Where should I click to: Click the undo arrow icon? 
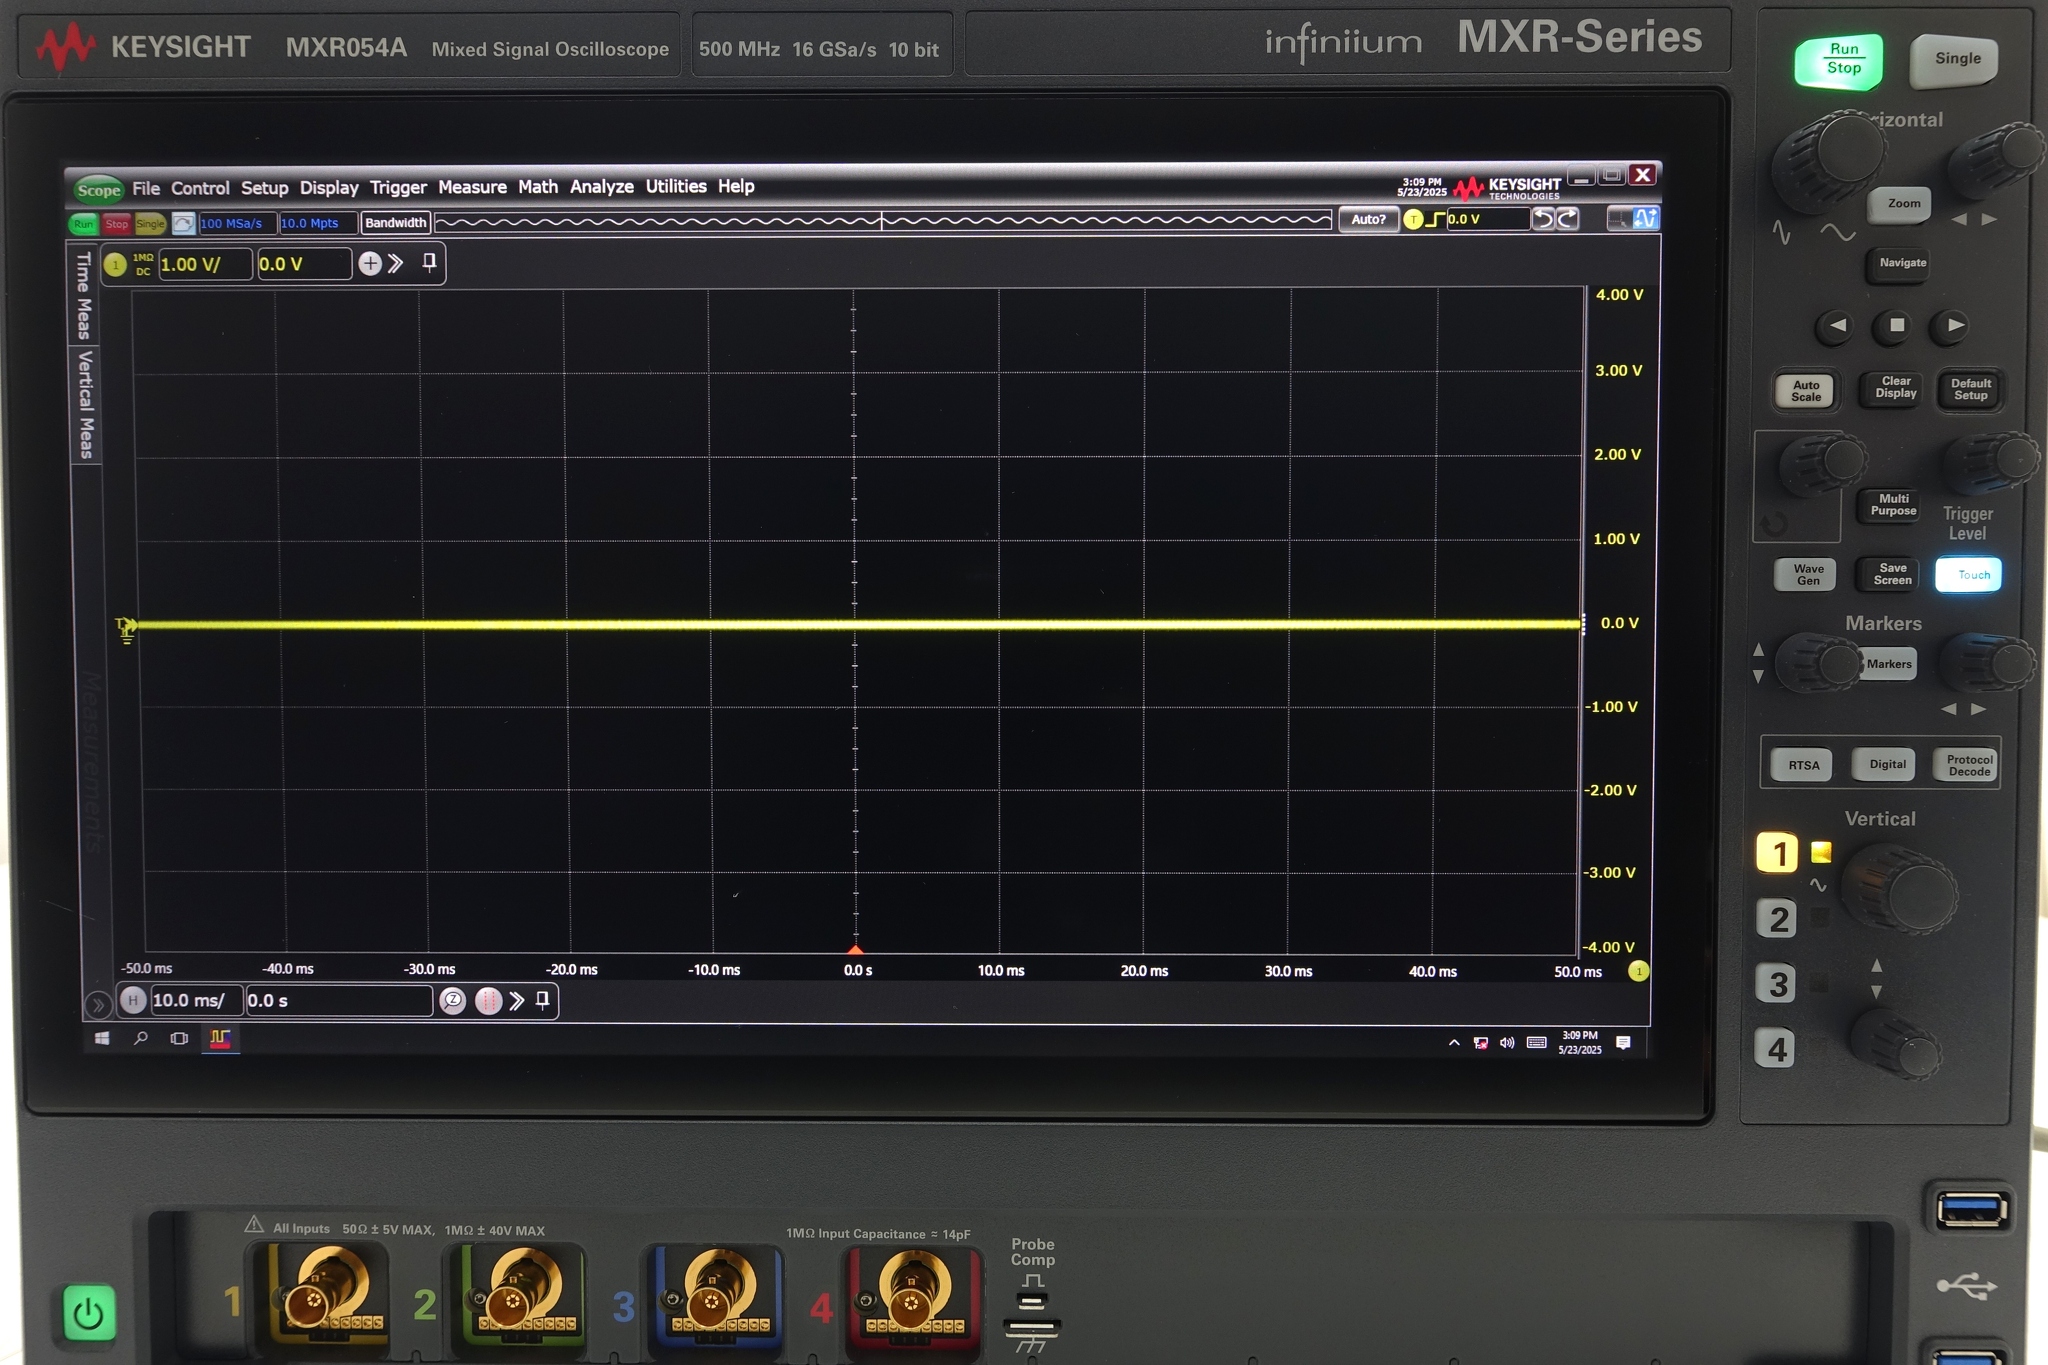pos(1544,219)
